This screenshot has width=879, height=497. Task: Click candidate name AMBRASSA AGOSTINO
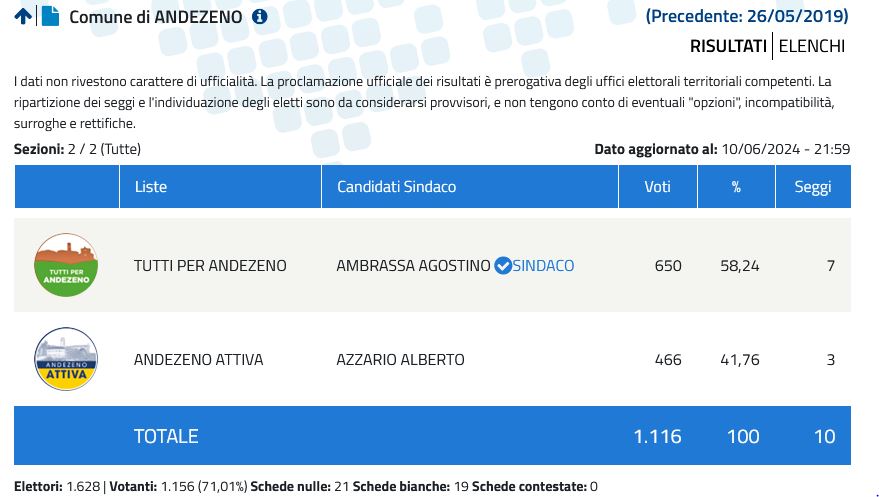[x=413, y=266]
